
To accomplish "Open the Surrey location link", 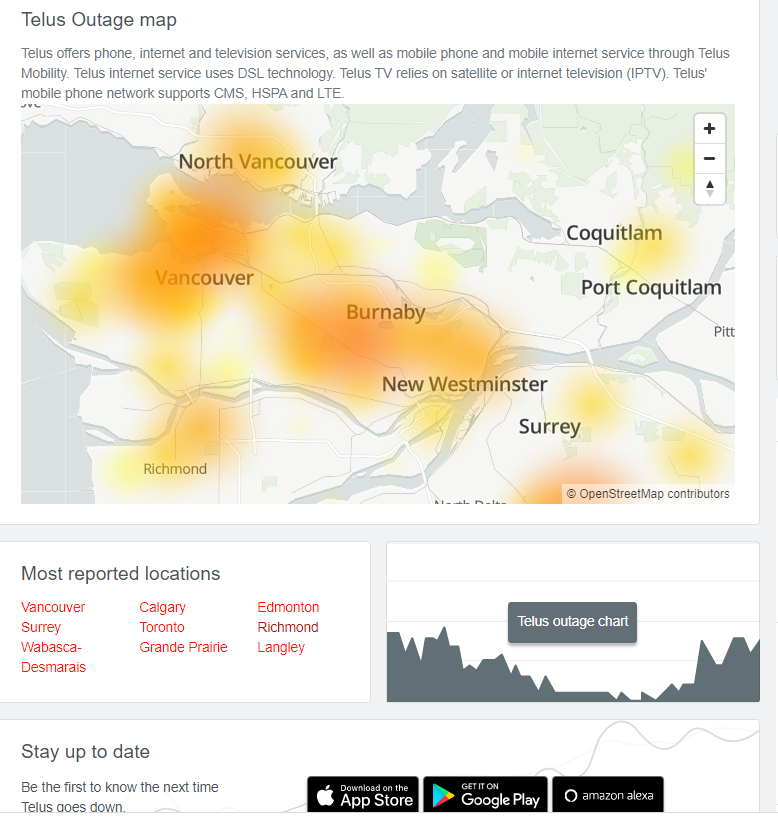I will point(41,627).
